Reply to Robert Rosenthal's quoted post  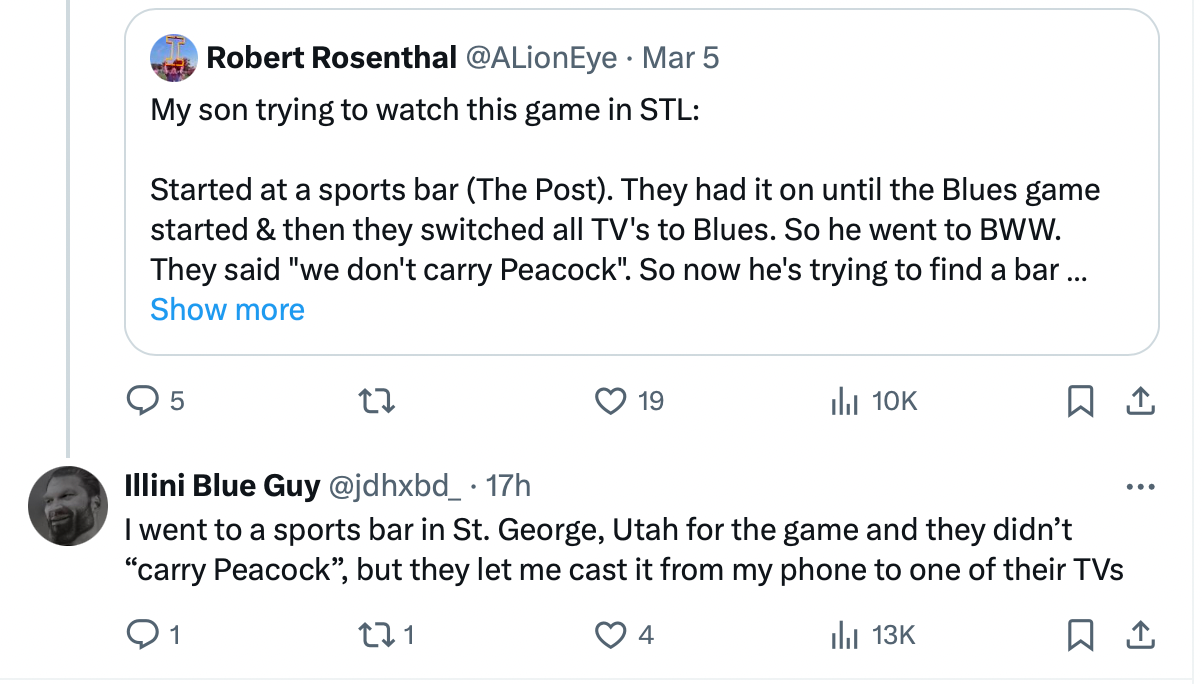tap(141, 401)
